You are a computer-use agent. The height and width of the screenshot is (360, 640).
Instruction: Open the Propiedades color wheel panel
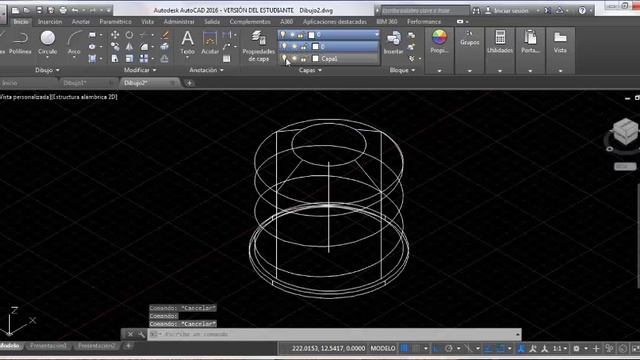click(x=439, y=42)
